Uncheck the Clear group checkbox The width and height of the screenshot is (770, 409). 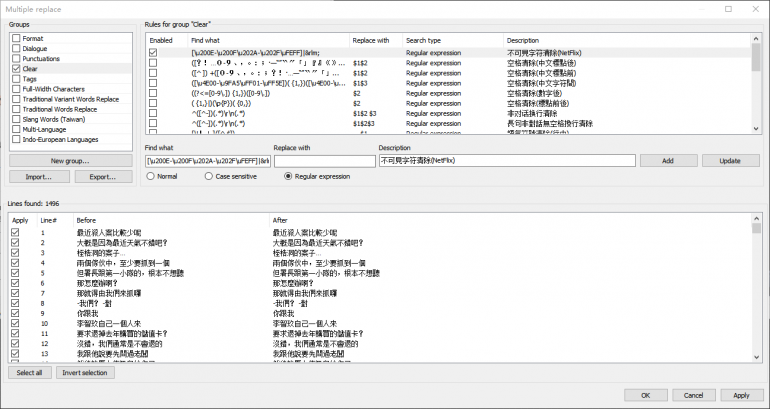[16, 69]
